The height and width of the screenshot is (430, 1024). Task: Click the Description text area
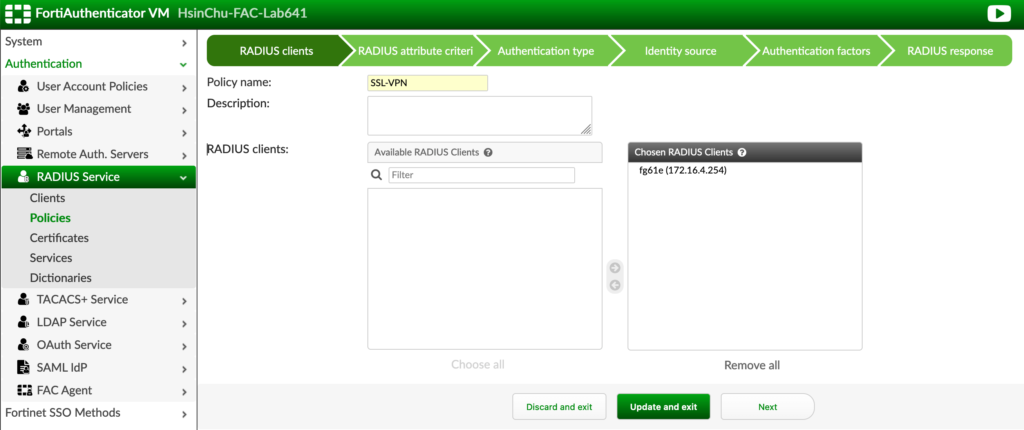480,116
